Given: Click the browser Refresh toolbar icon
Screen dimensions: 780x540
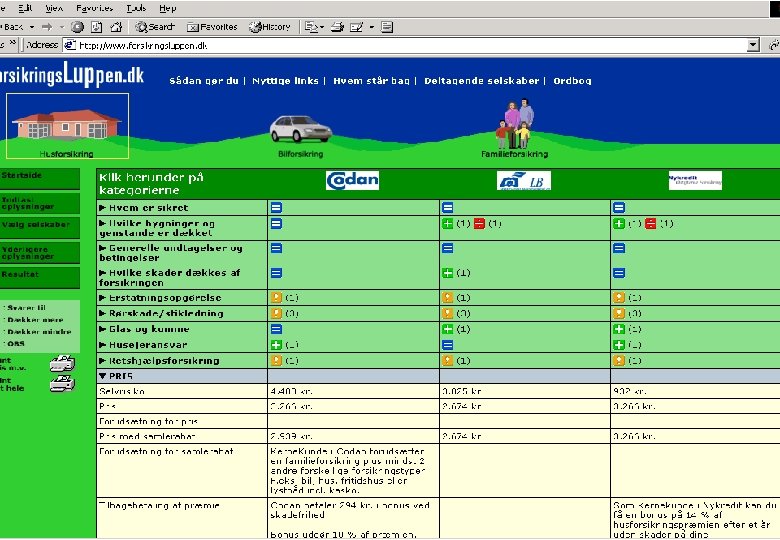Looking at the screenshot, I should pyautogui.click(x=97, y=27).
